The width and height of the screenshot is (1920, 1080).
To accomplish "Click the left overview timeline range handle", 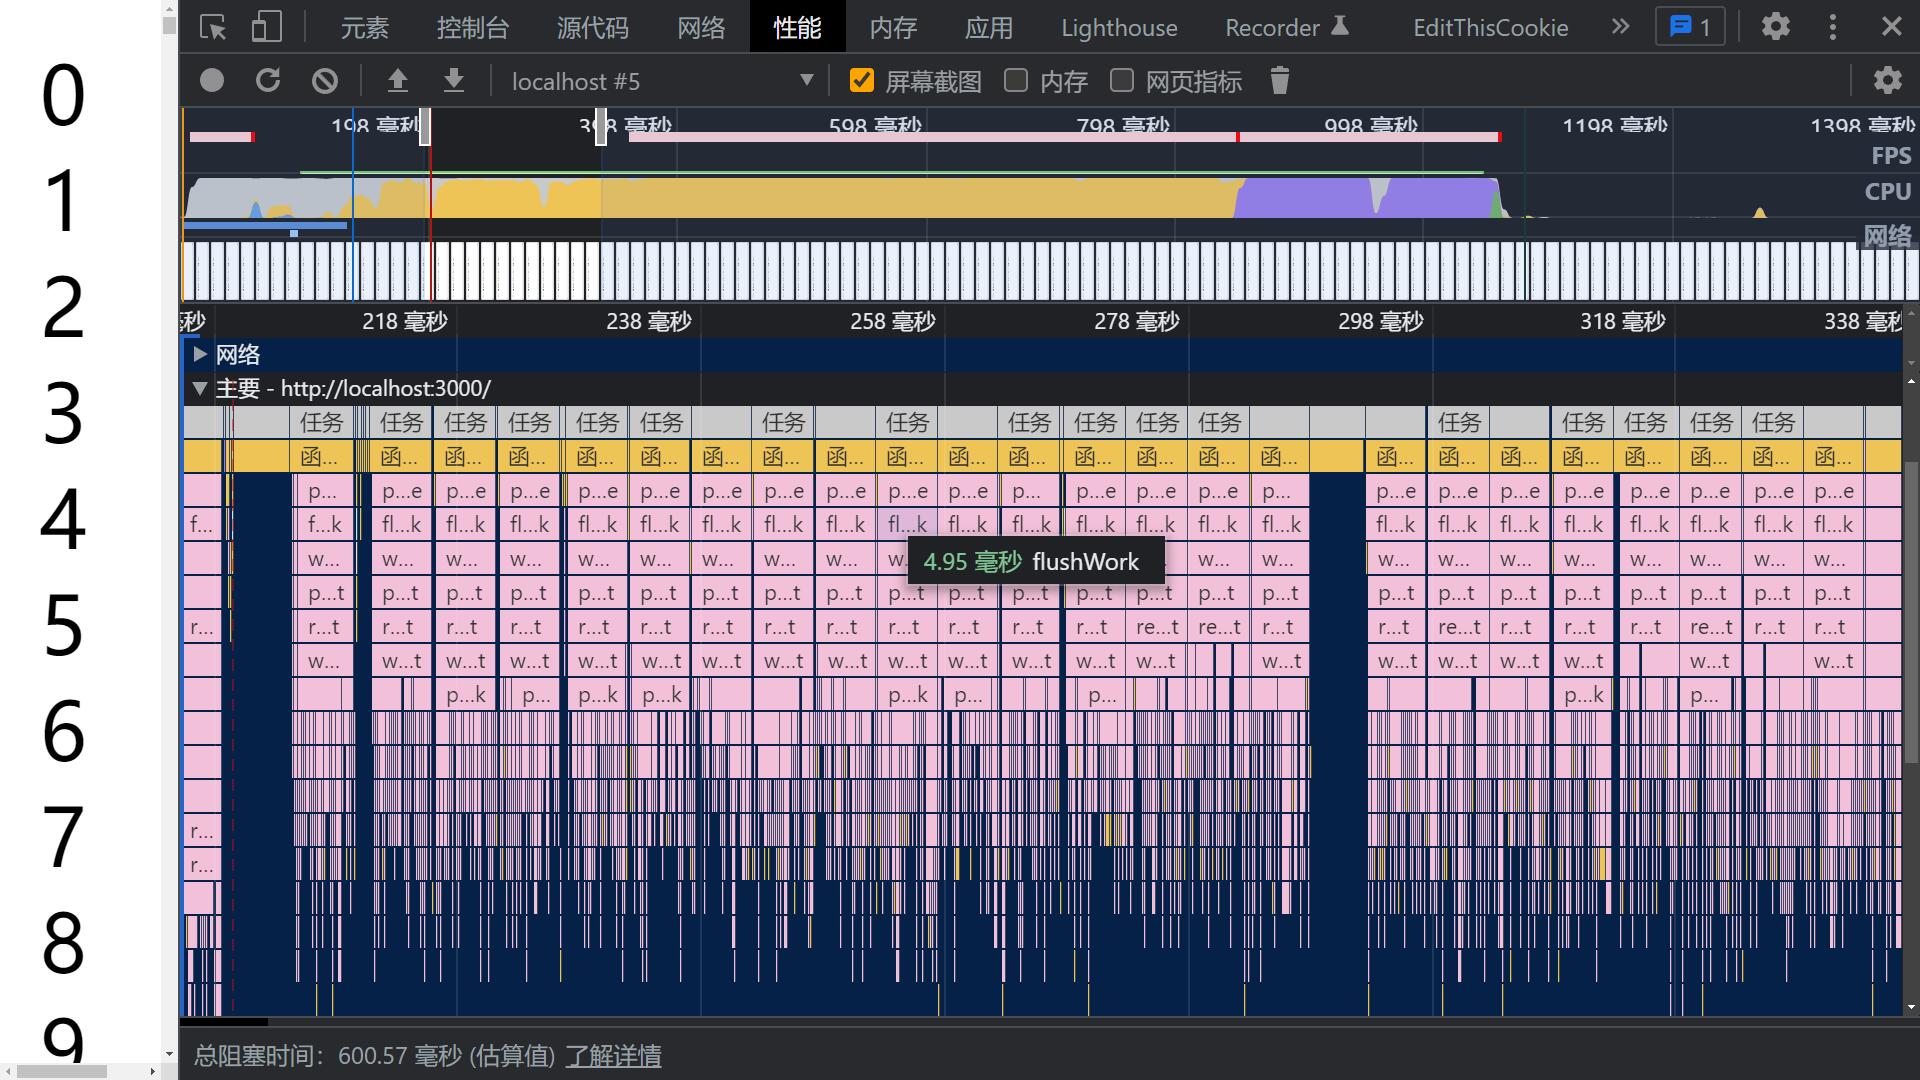I will 425,127.
